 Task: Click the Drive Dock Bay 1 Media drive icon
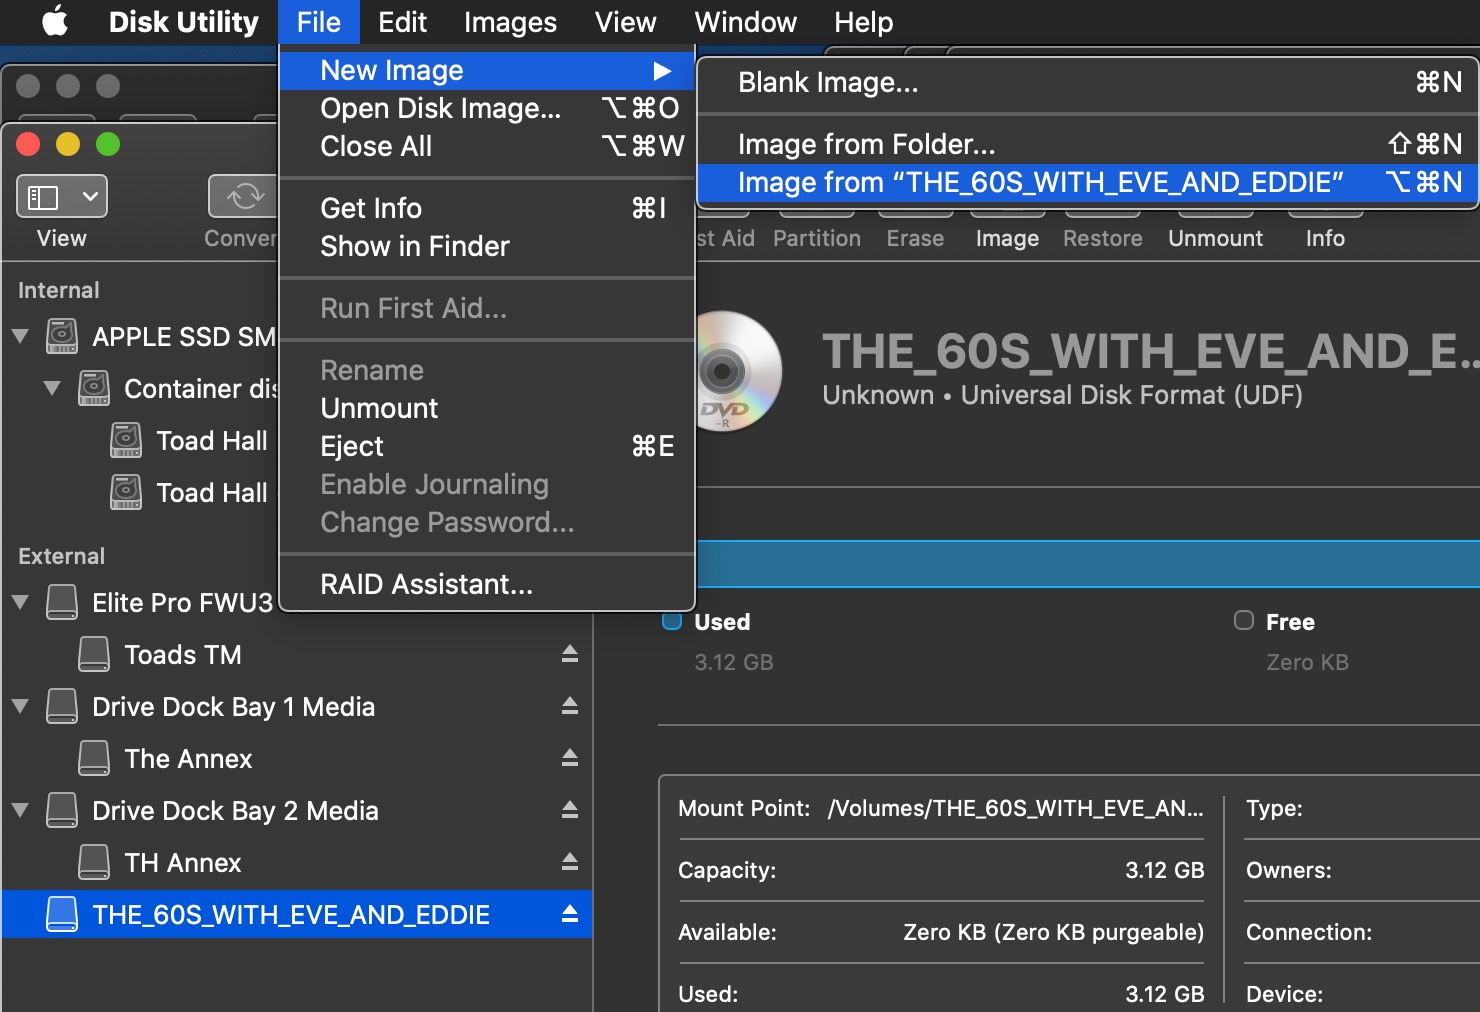(x=62, y=707)
